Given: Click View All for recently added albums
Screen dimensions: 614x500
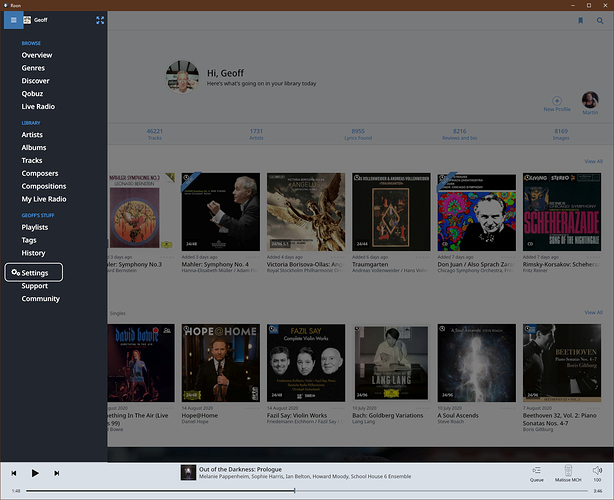Looking at the screenshot, I should pos(593,161).
